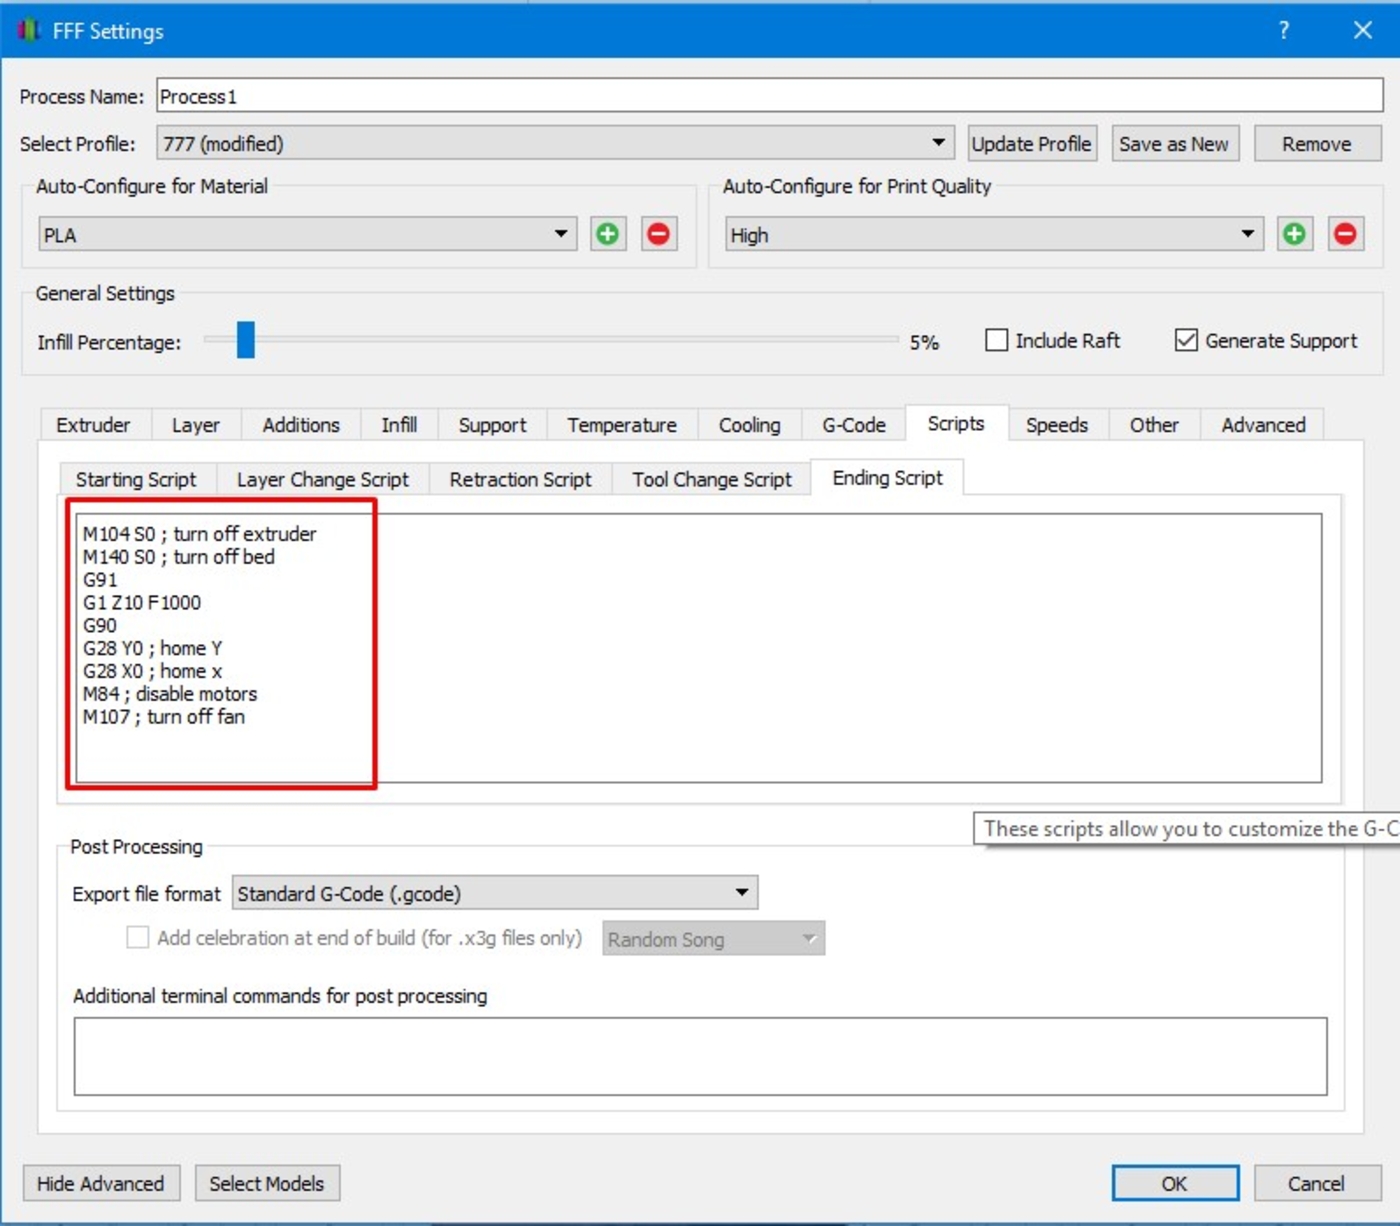This screenshot has height=1226, width=1400.
Task: Enable the Include Raft checkbox
Action: coord(996,340)
